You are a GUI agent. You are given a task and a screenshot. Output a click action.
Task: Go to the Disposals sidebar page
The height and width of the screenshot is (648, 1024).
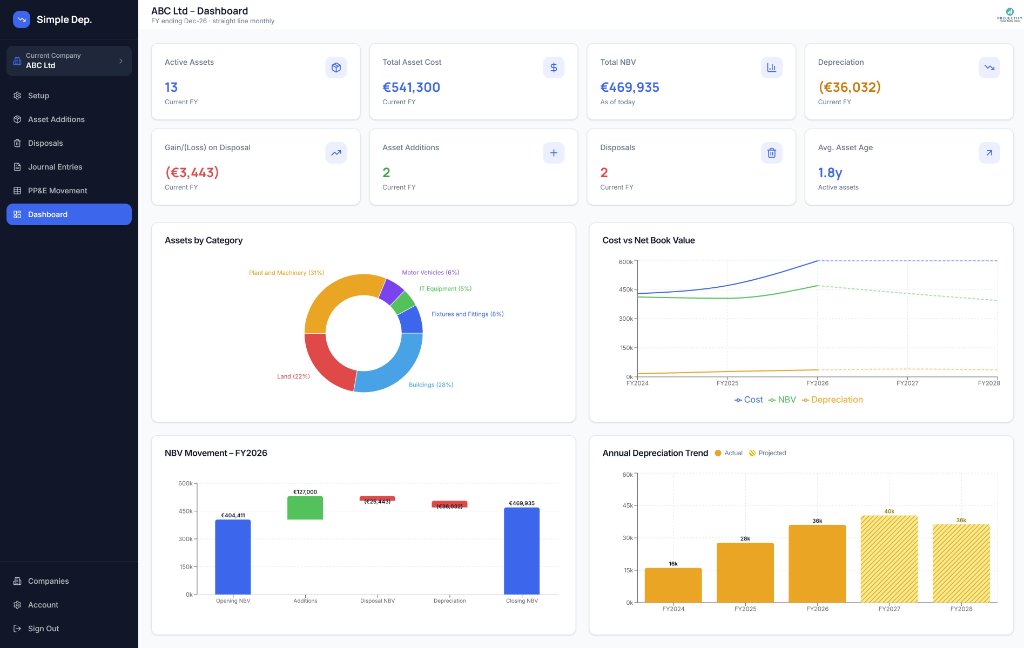[69, 143]
